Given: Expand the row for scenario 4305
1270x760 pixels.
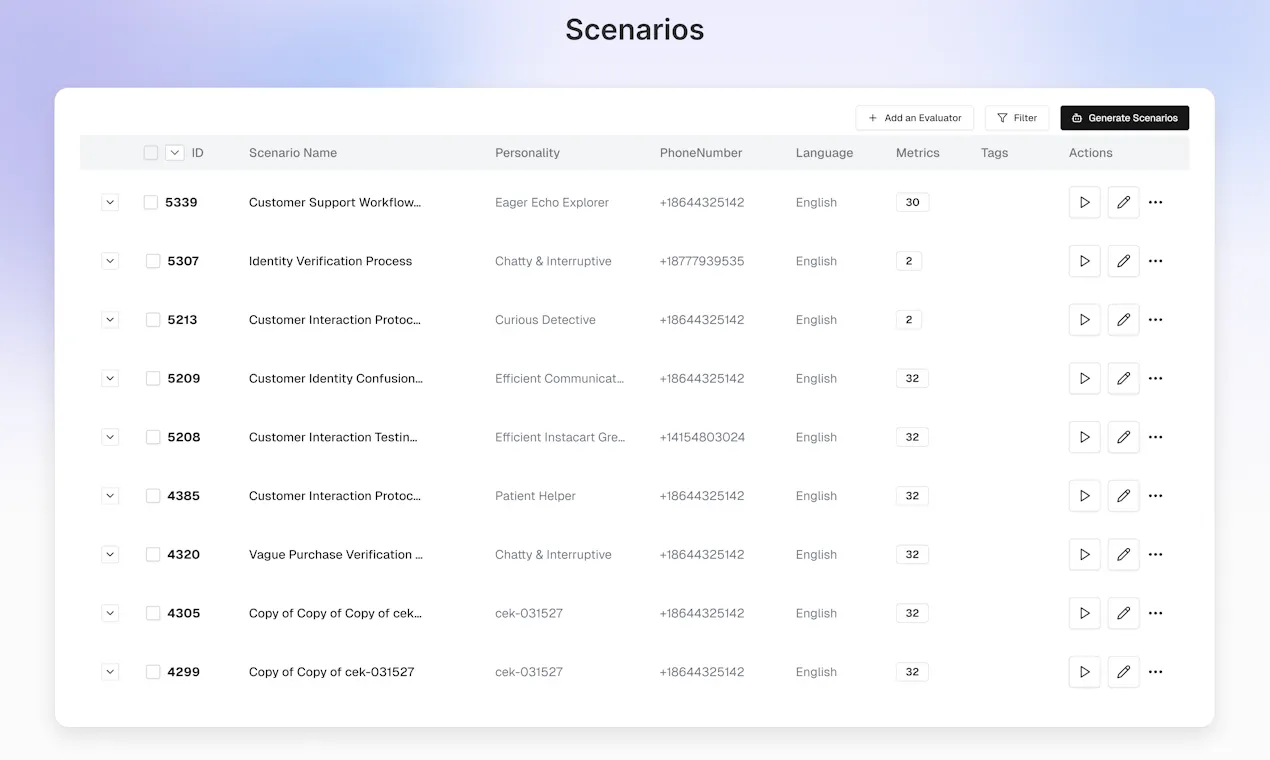Looking at the screenshot, I should (110, 613).
